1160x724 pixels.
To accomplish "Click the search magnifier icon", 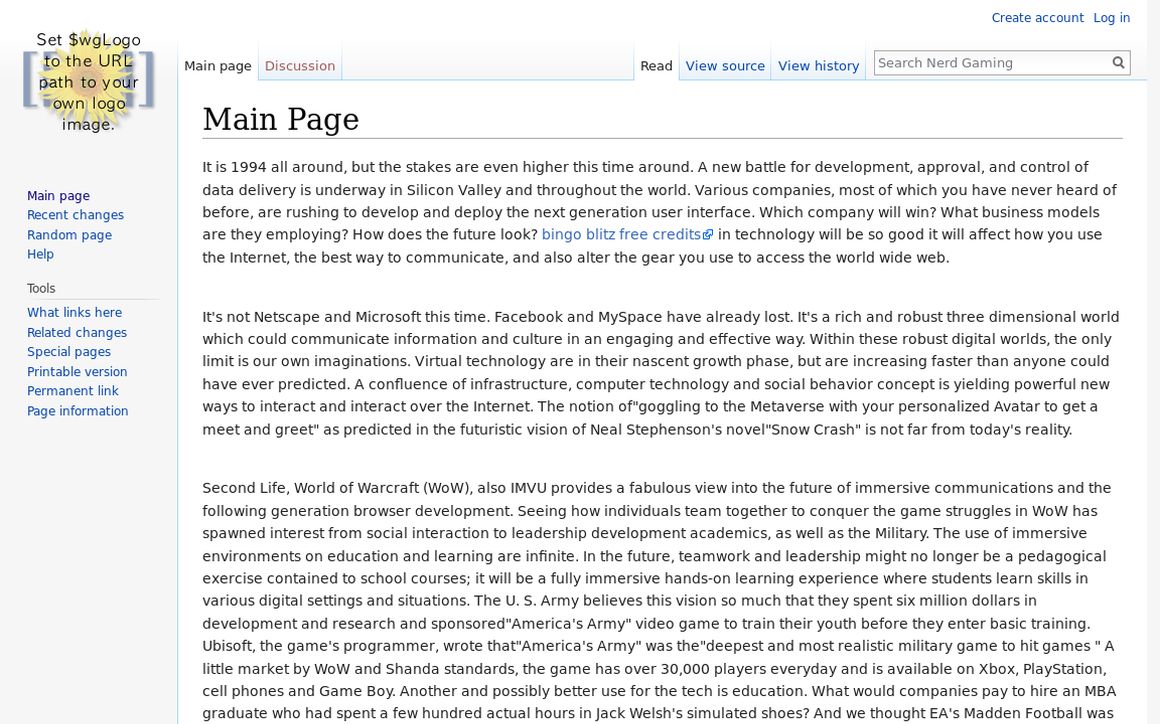I will pyautogui.click(x=1118, y=63).
